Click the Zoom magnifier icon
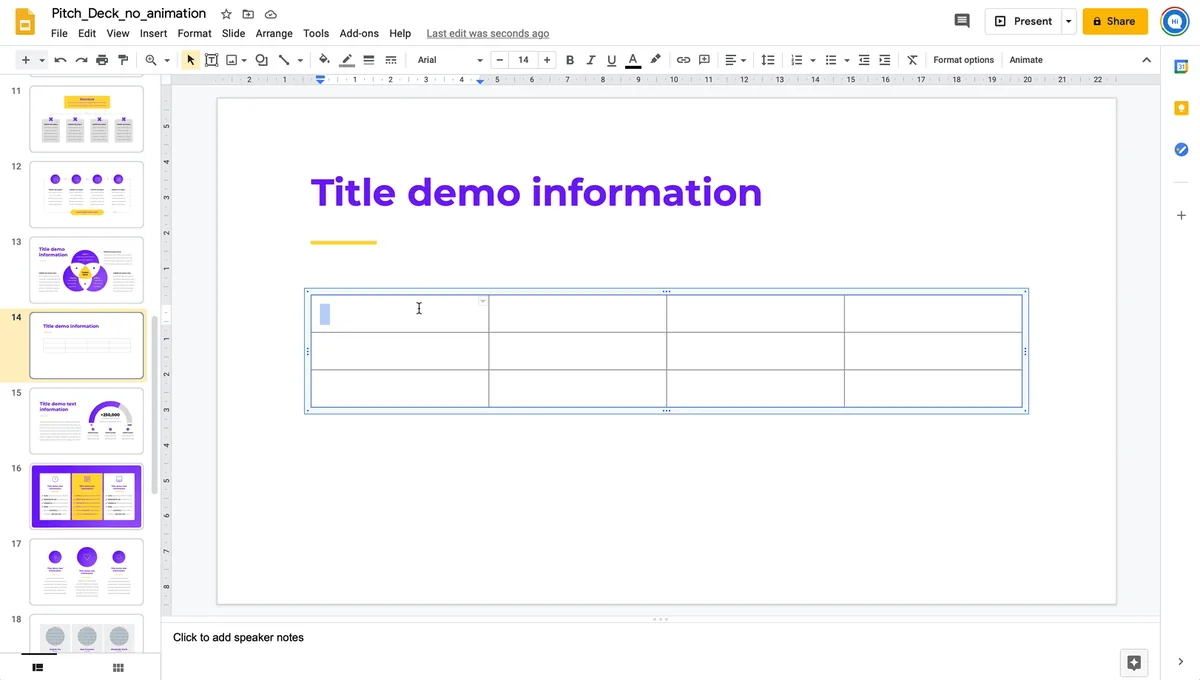The image size is (1200, 680). (x=151, y=60)
